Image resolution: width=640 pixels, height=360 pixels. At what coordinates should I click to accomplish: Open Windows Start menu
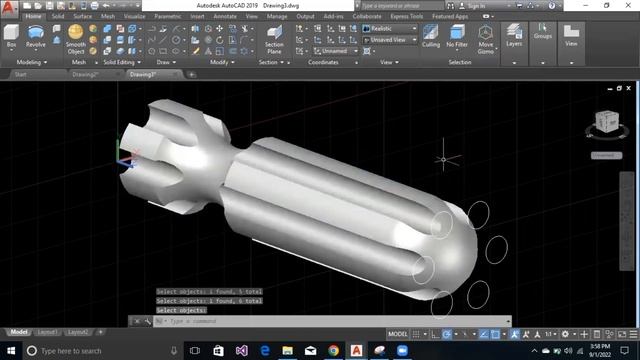point(11,351)
